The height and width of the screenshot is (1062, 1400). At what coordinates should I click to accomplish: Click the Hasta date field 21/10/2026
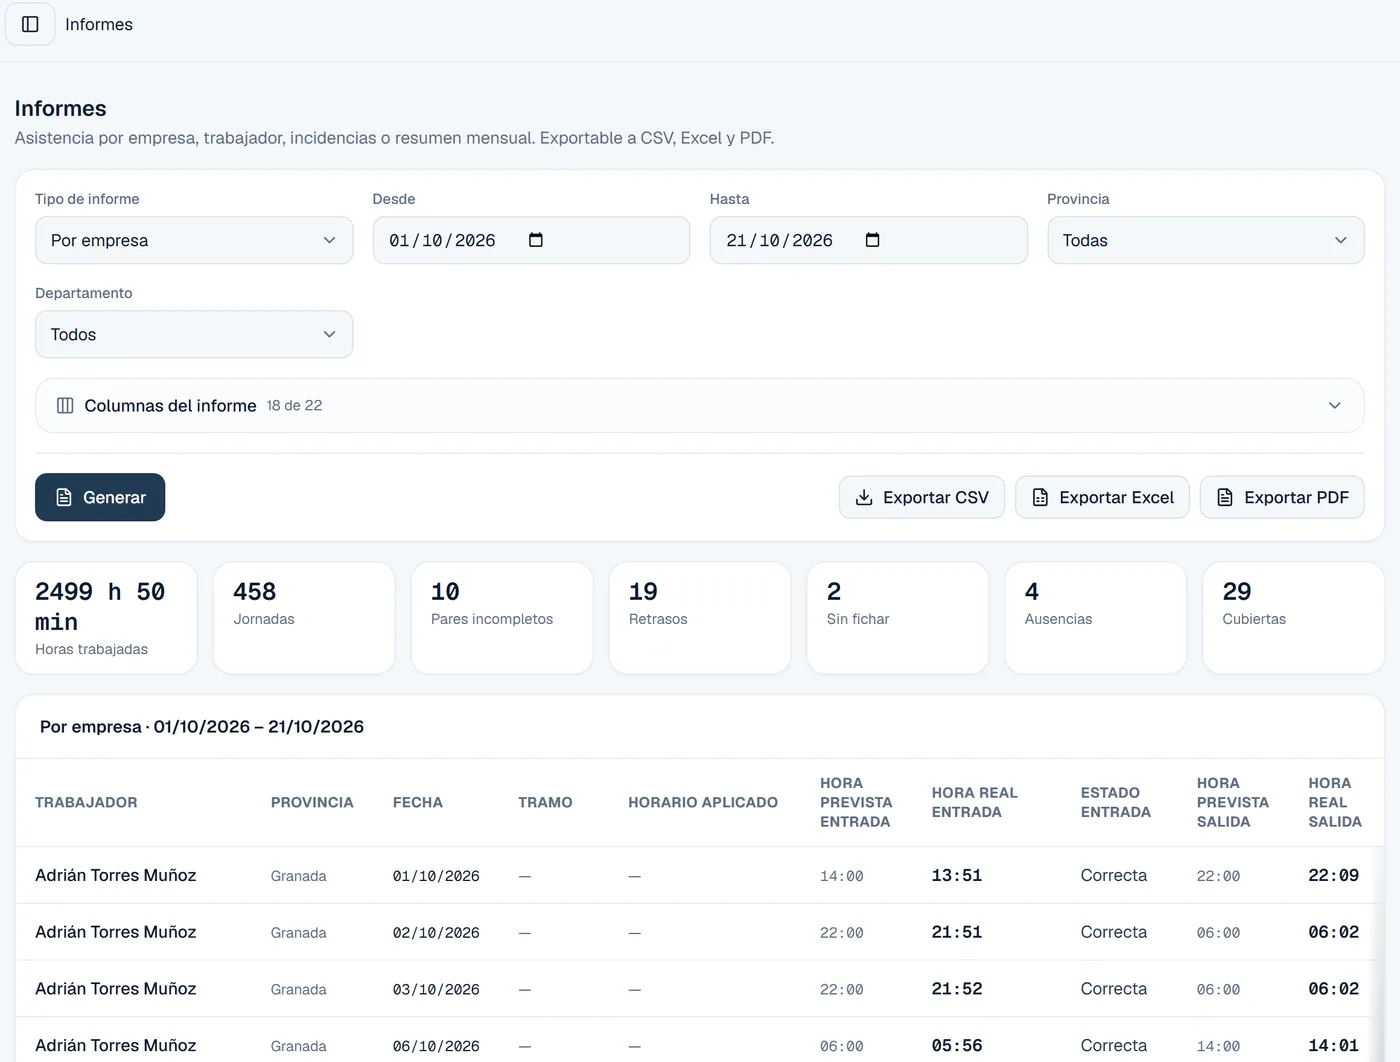coord(868,240)
